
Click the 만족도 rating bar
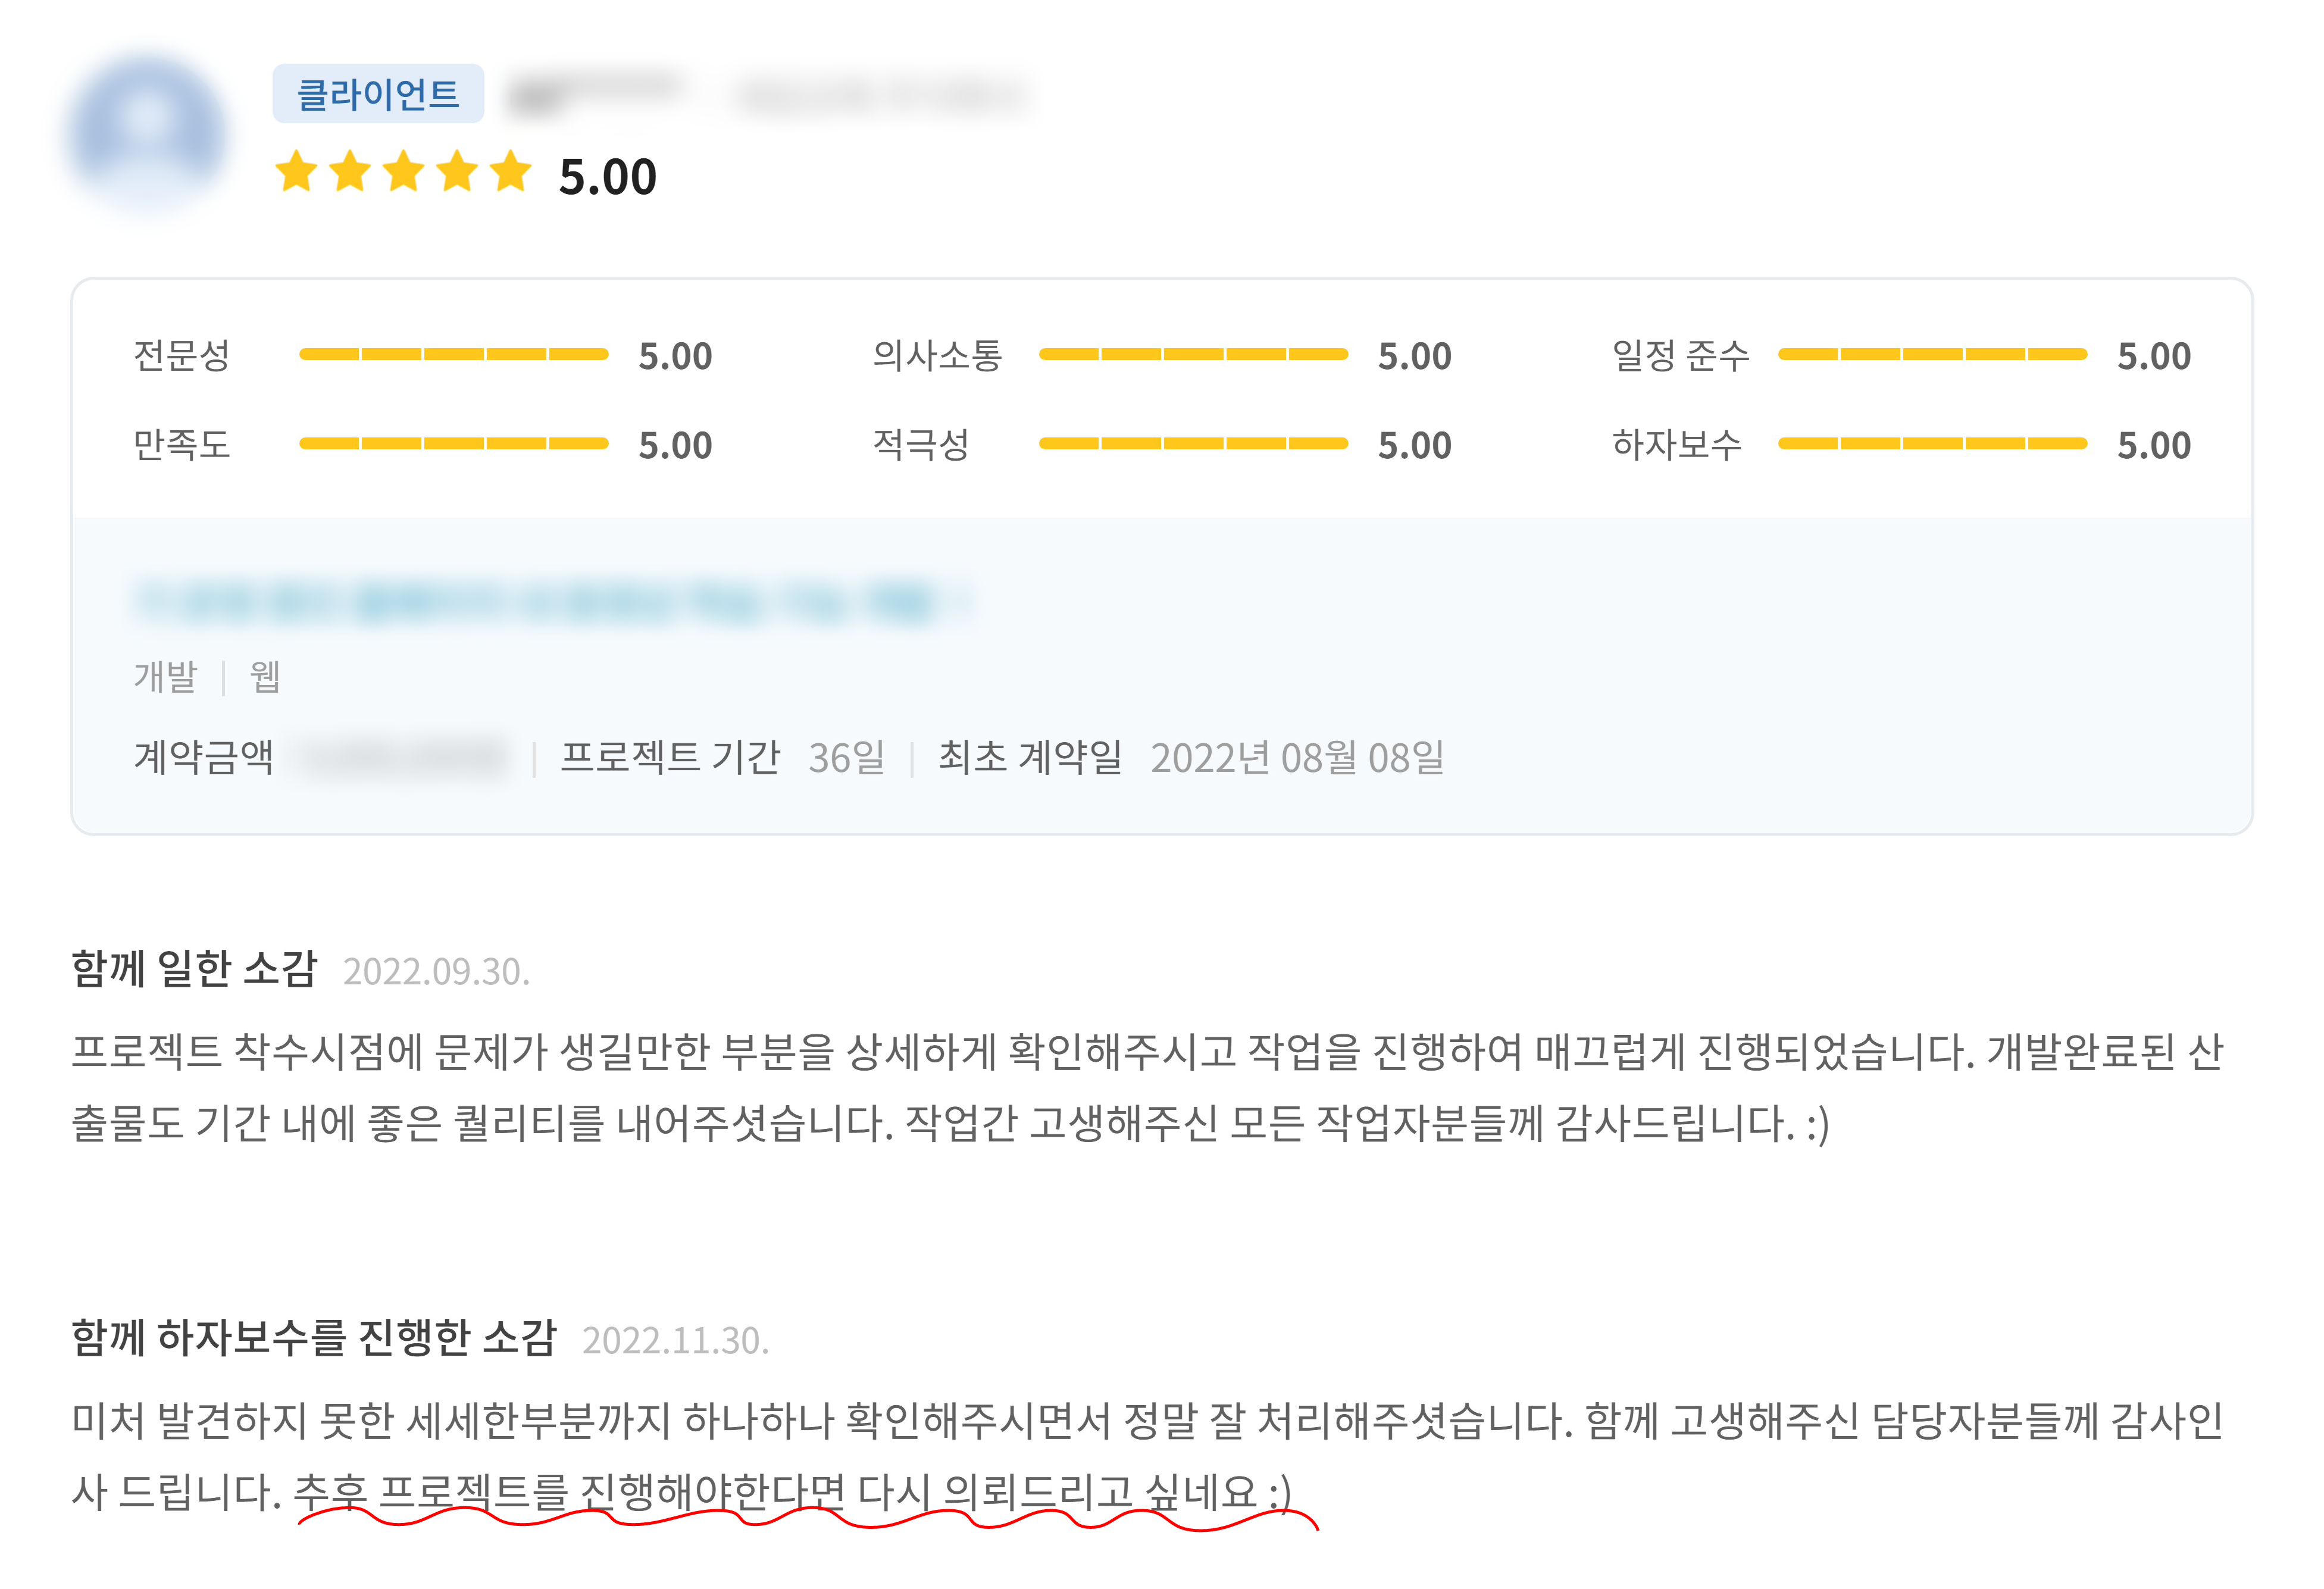(453, 443)
